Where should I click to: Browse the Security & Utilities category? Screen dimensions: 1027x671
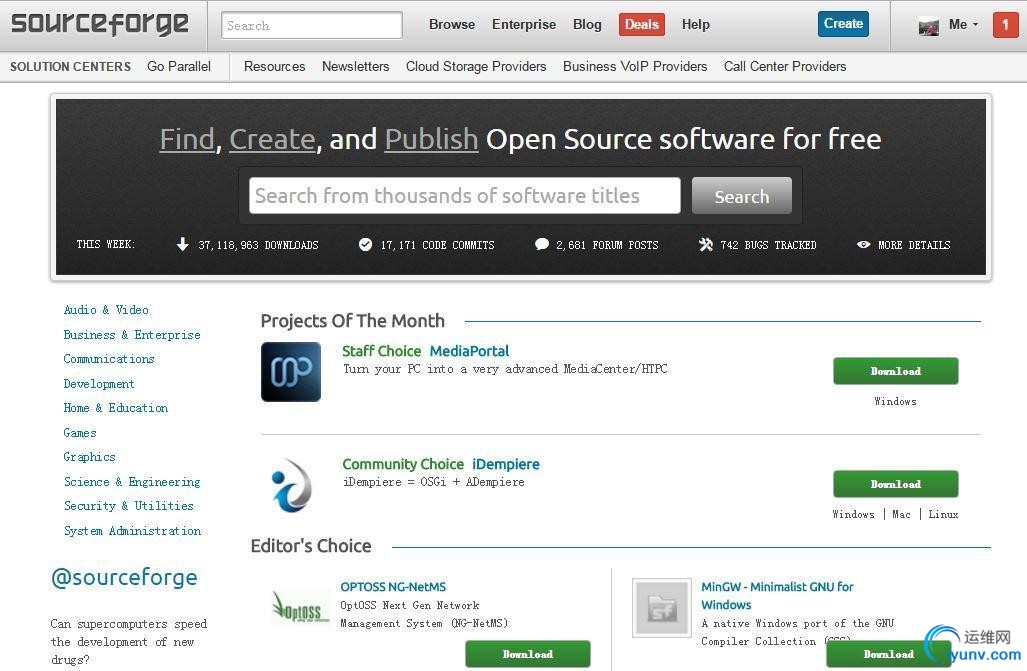click(x=128, y=506)
